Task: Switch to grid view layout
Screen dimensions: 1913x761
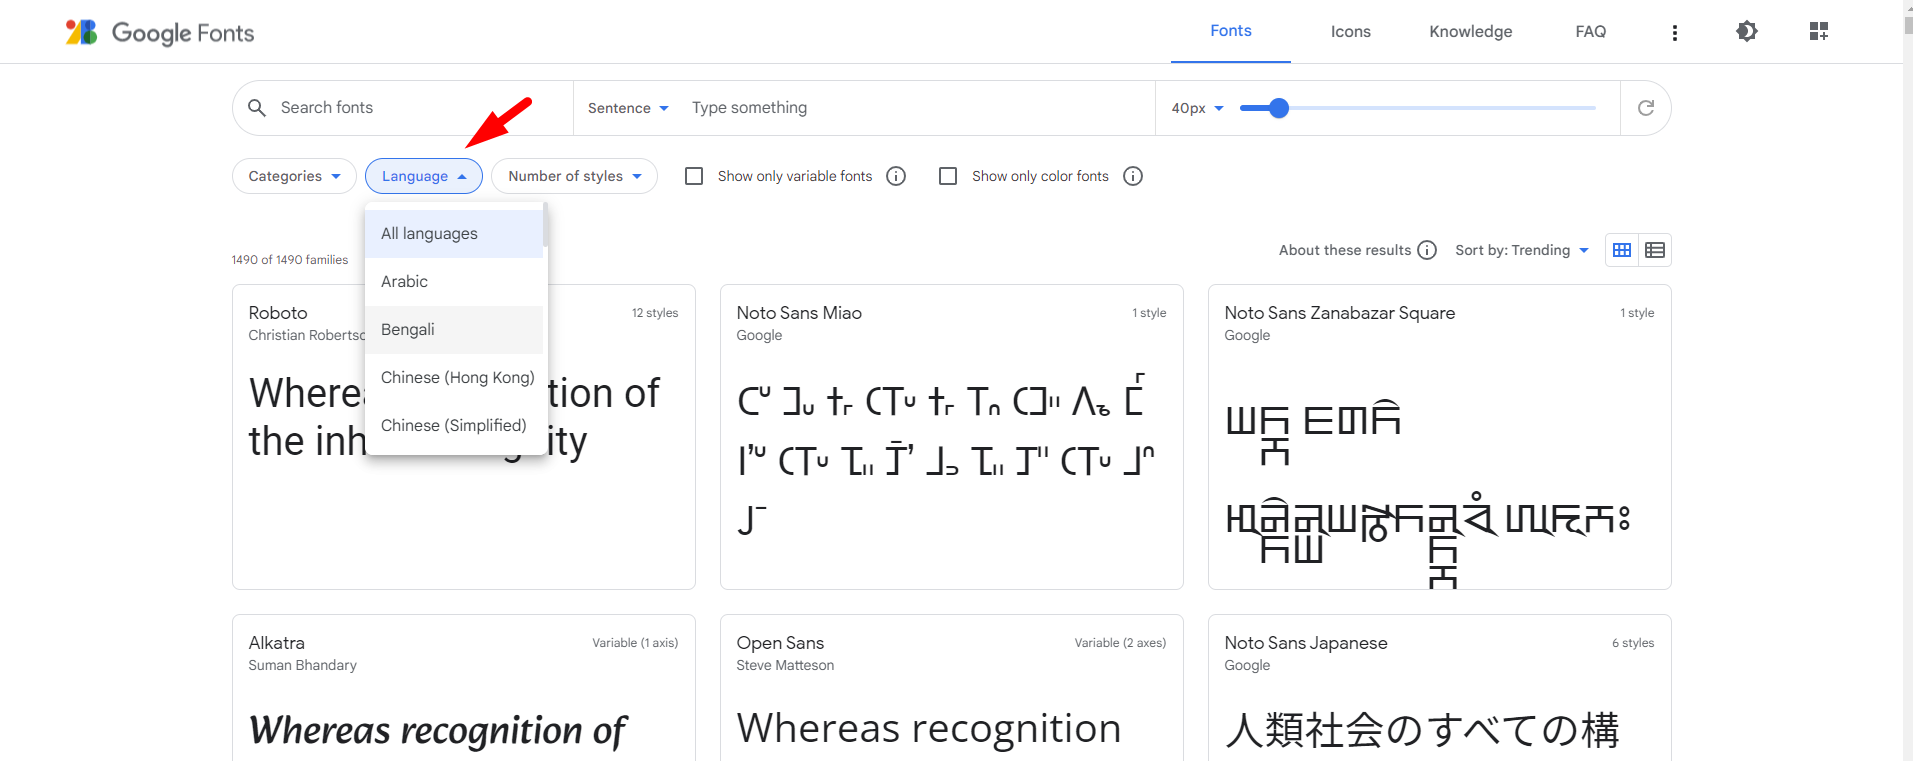Action: tap(1622, 250)
